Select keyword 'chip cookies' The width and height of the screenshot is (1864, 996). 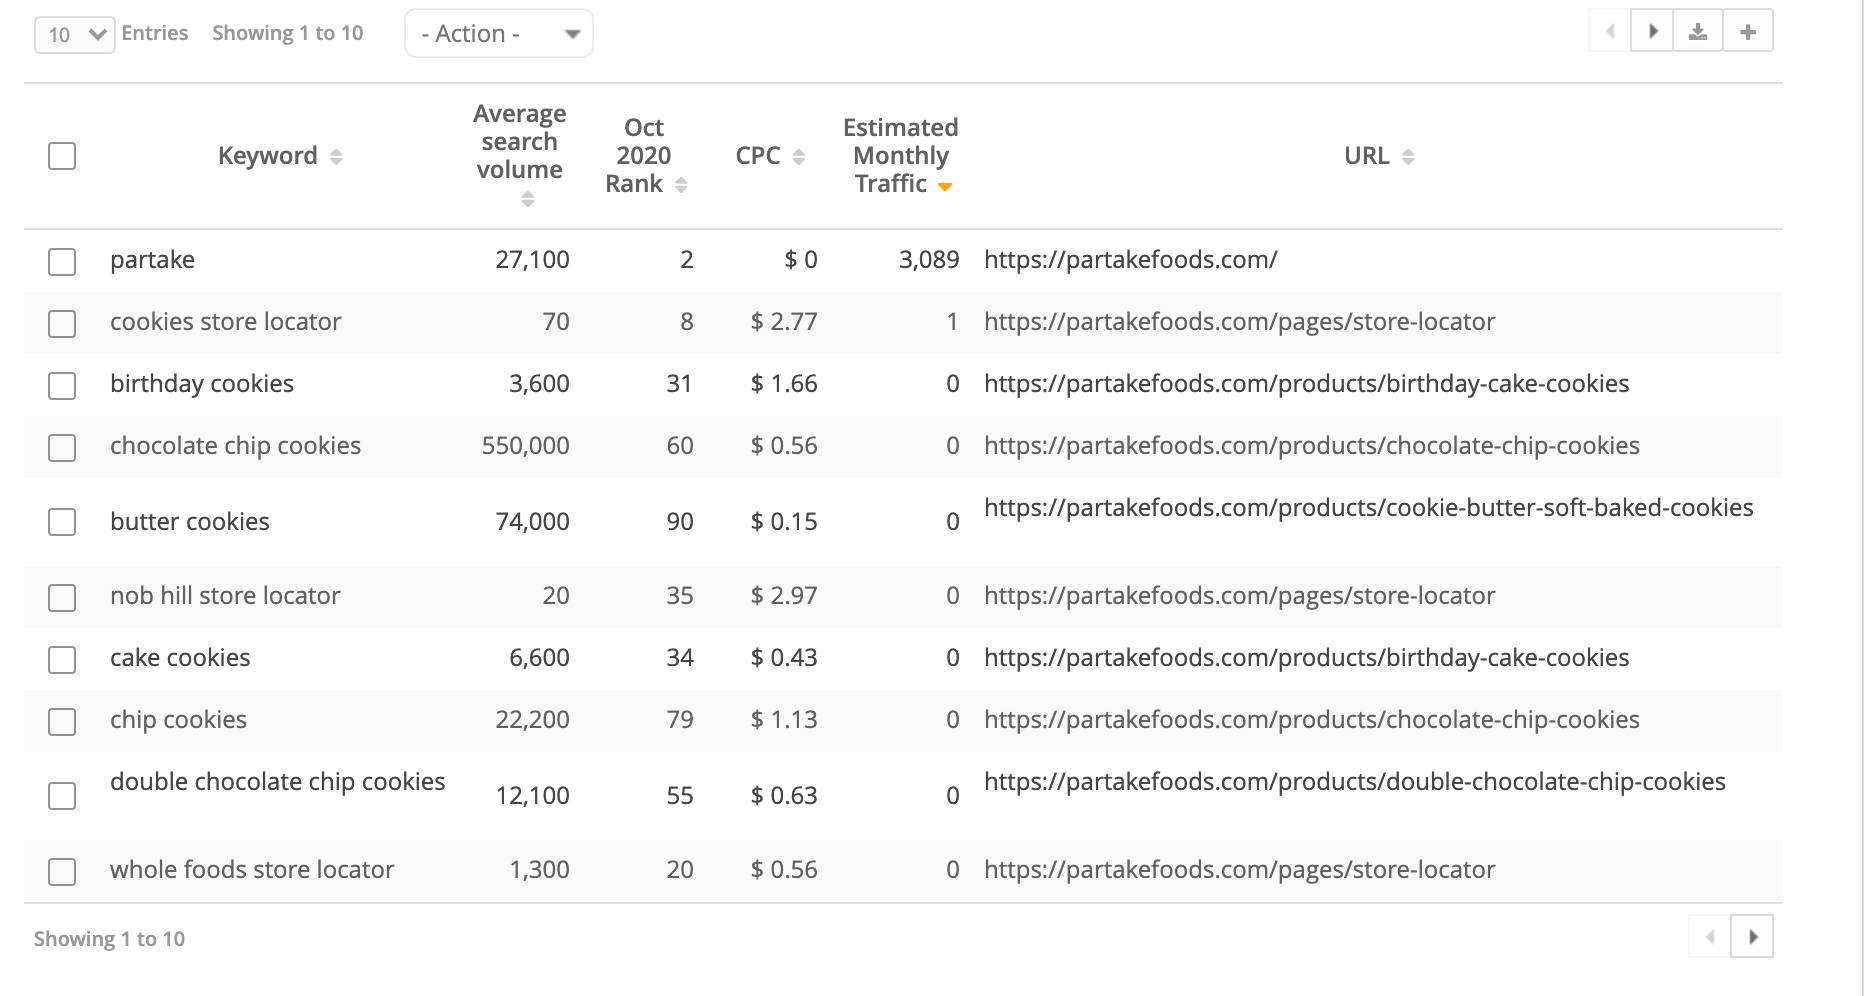coord(178,720)
